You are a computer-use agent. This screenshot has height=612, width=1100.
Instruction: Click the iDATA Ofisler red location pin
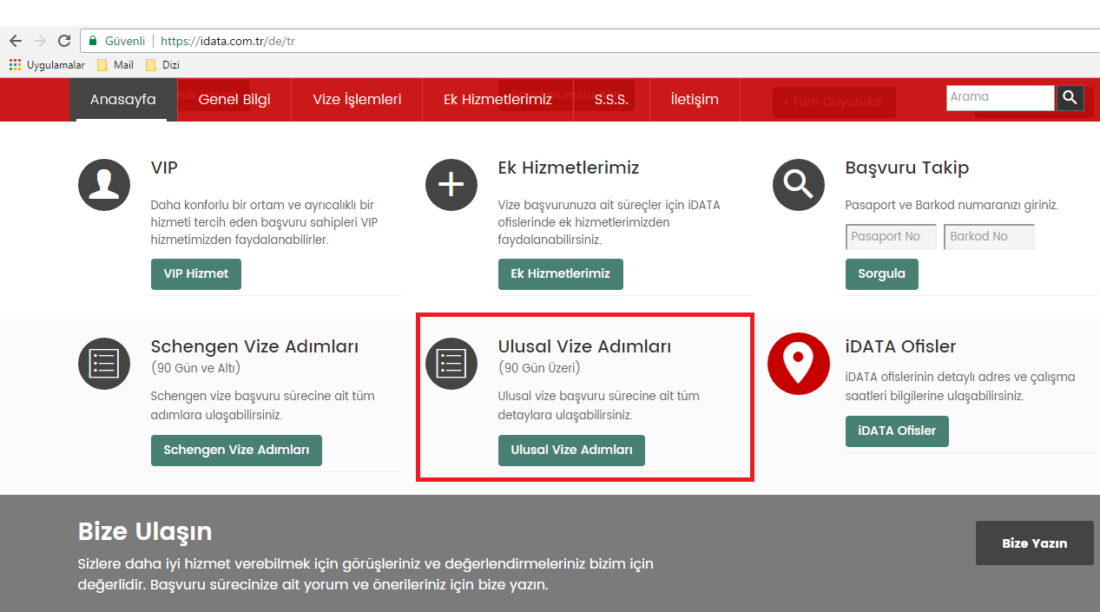point(798,364)
